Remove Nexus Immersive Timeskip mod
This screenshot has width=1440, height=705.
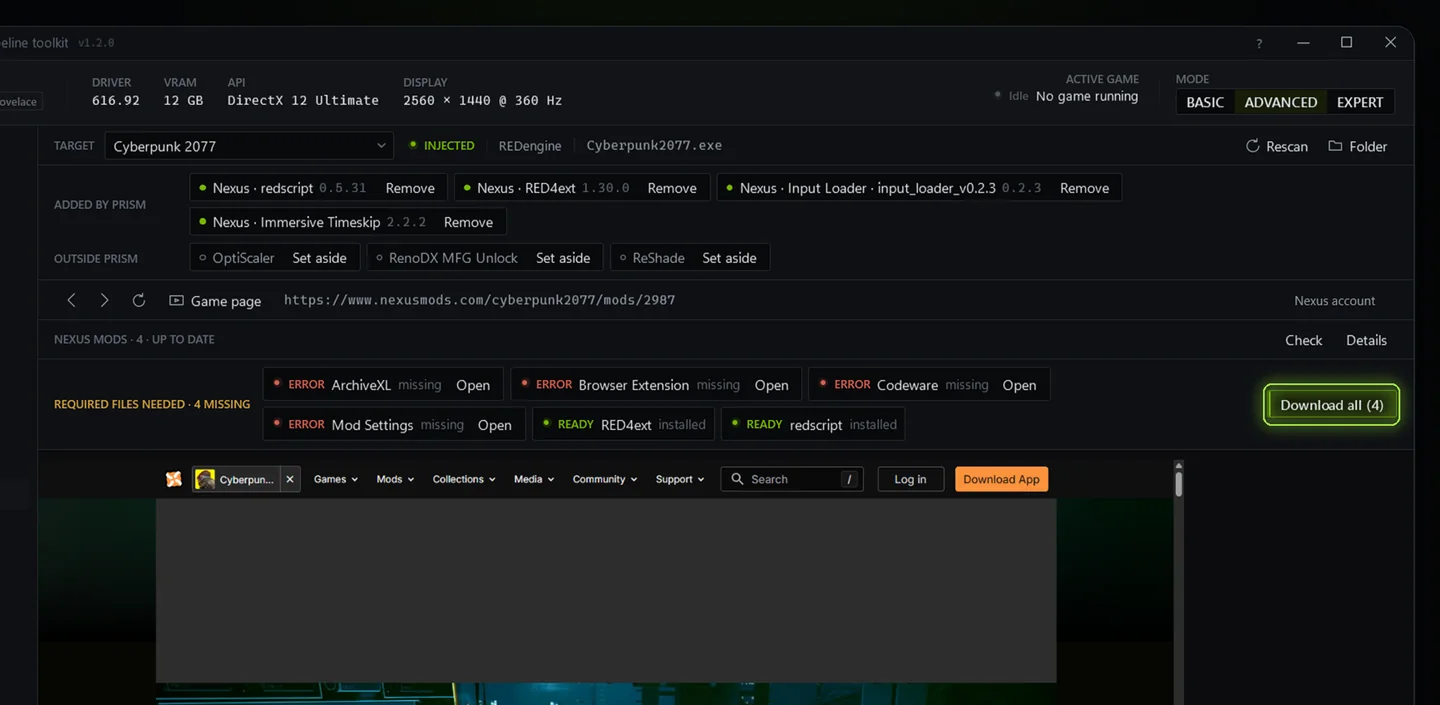click(x=468, y=222)
